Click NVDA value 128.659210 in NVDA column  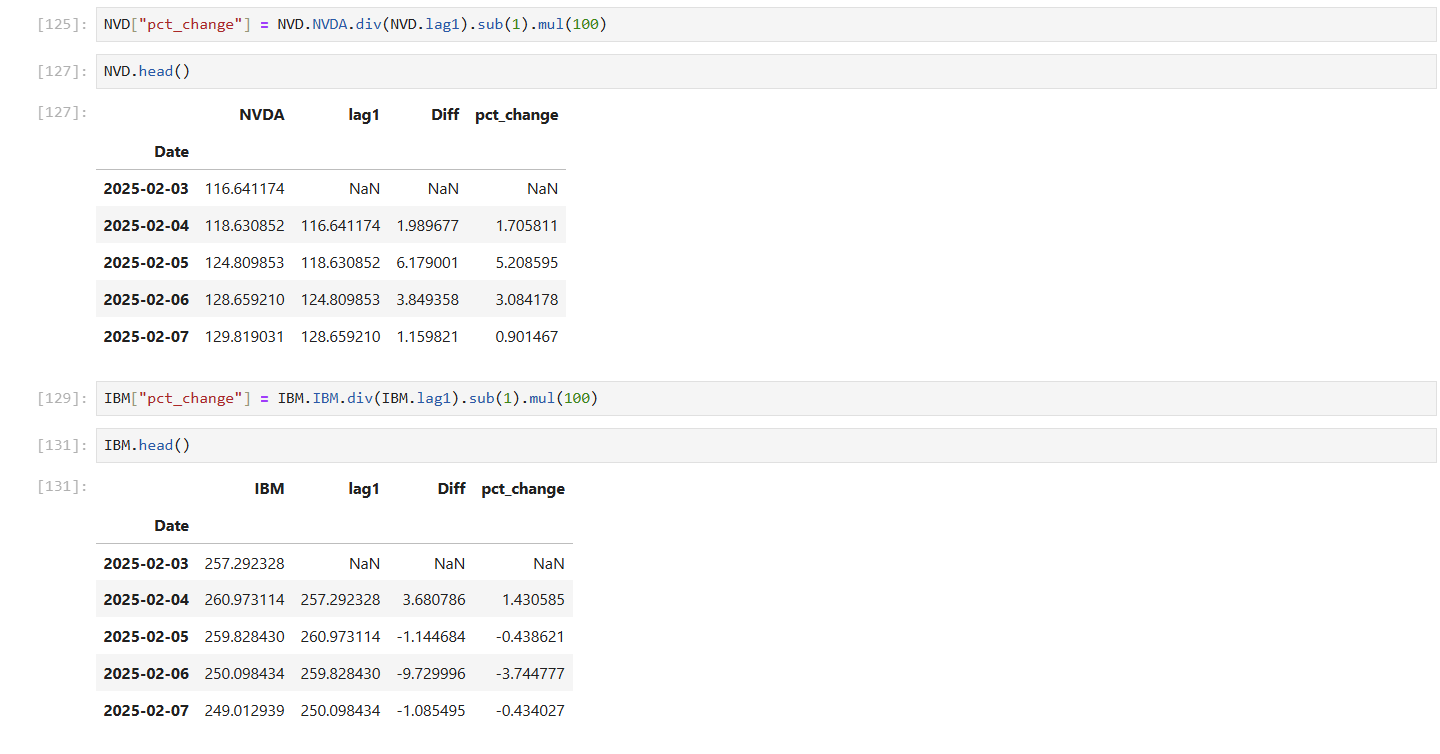pyautogui.click(x=244, y=299)
